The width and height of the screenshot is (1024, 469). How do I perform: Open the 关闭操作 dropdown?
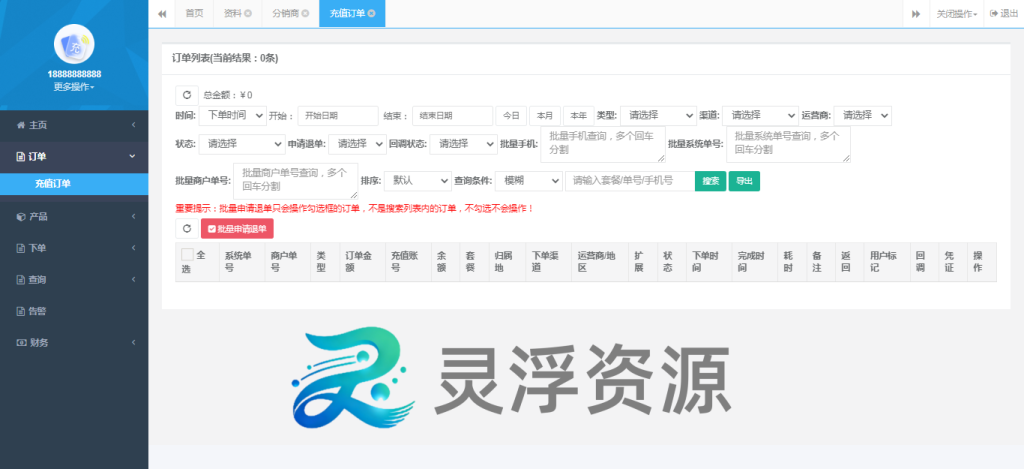pos(957,14)
